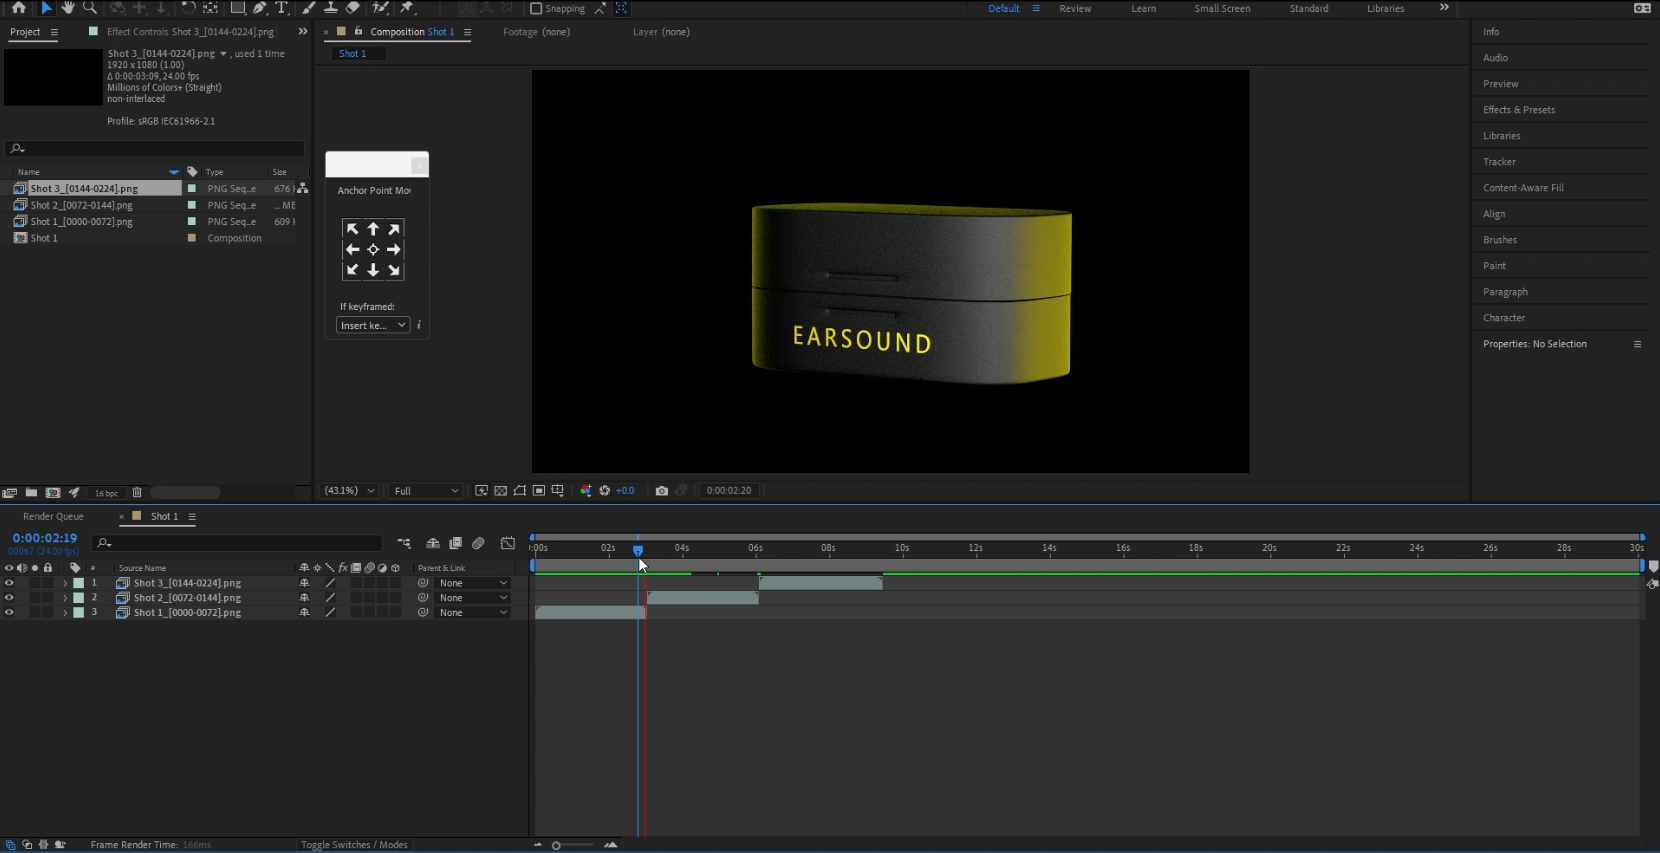Select the Eraser tool
This screenshot has height=853, width=1660.
tap(352, 7)
